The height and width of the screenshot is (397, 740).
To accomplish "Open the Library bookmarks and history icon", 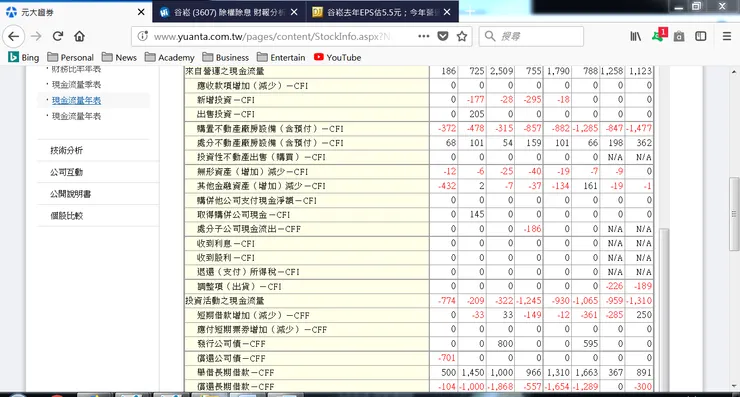I will point(636,36).
